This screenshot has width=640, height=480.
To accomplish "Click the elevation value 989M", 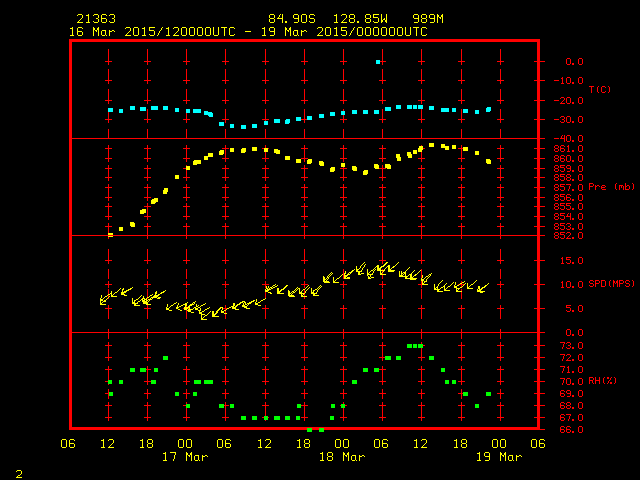I will tap(428, 19).
